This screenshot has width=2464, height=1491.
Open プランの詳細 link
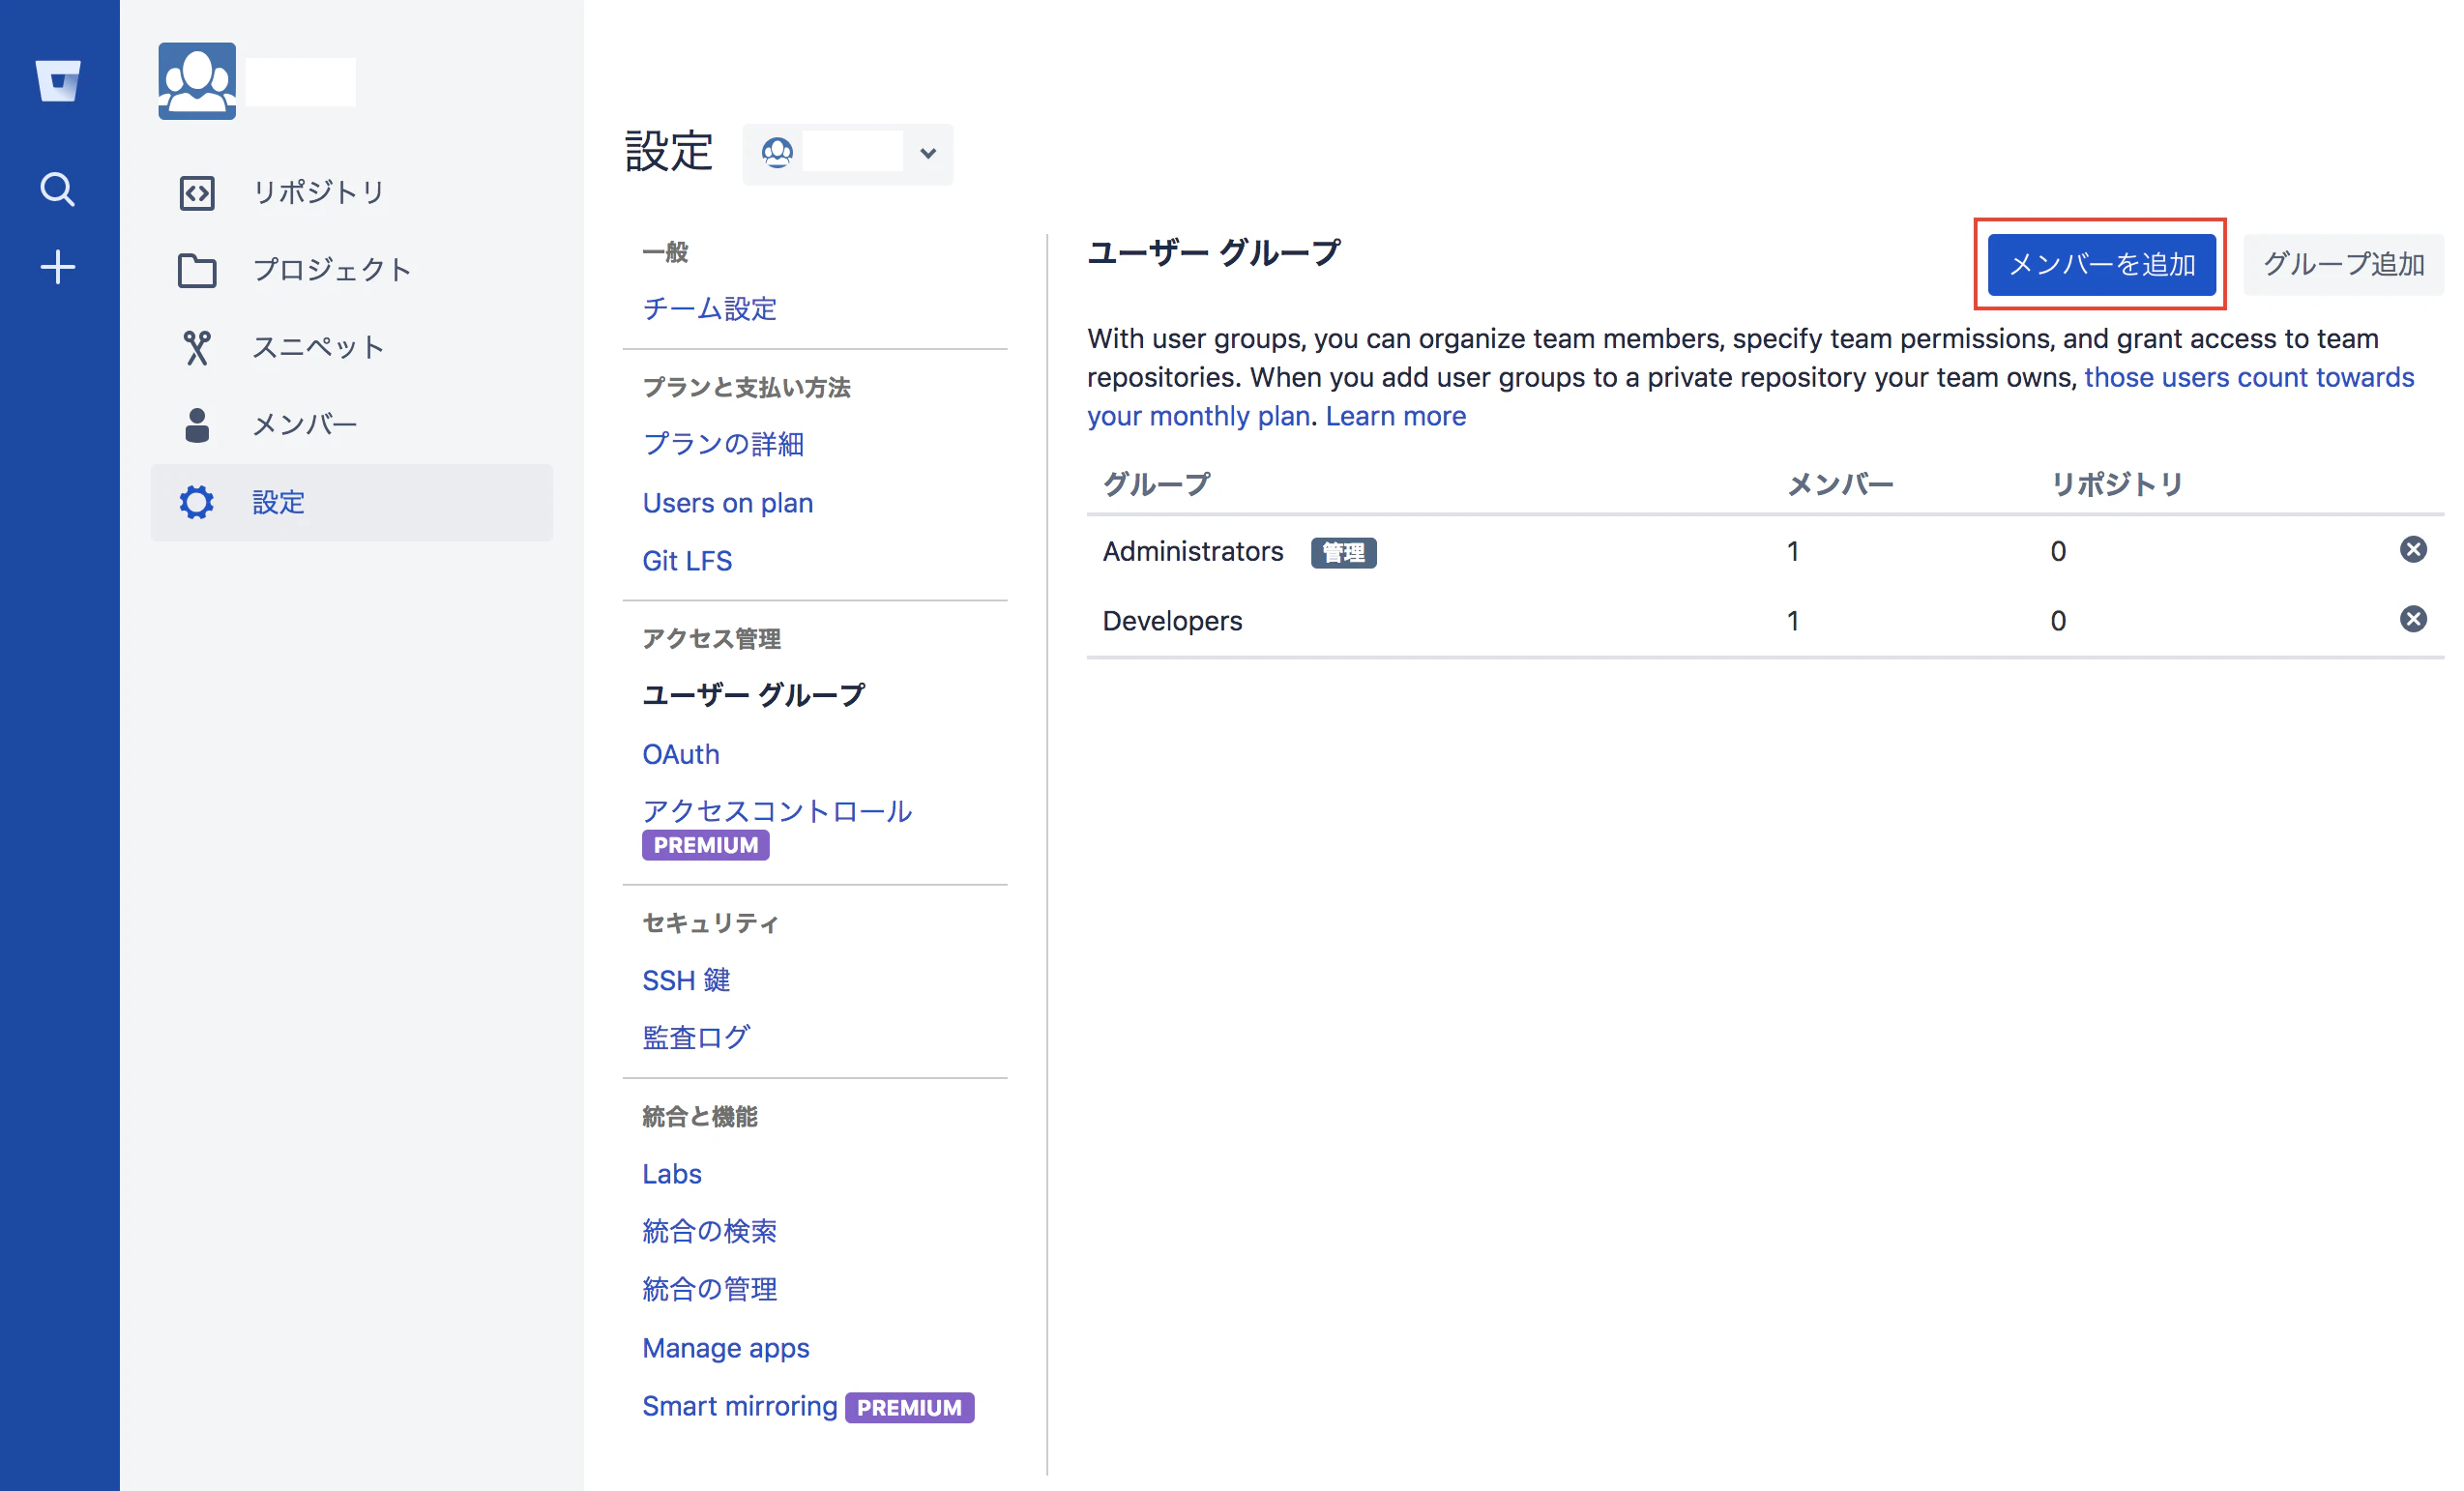coord(723,444)
